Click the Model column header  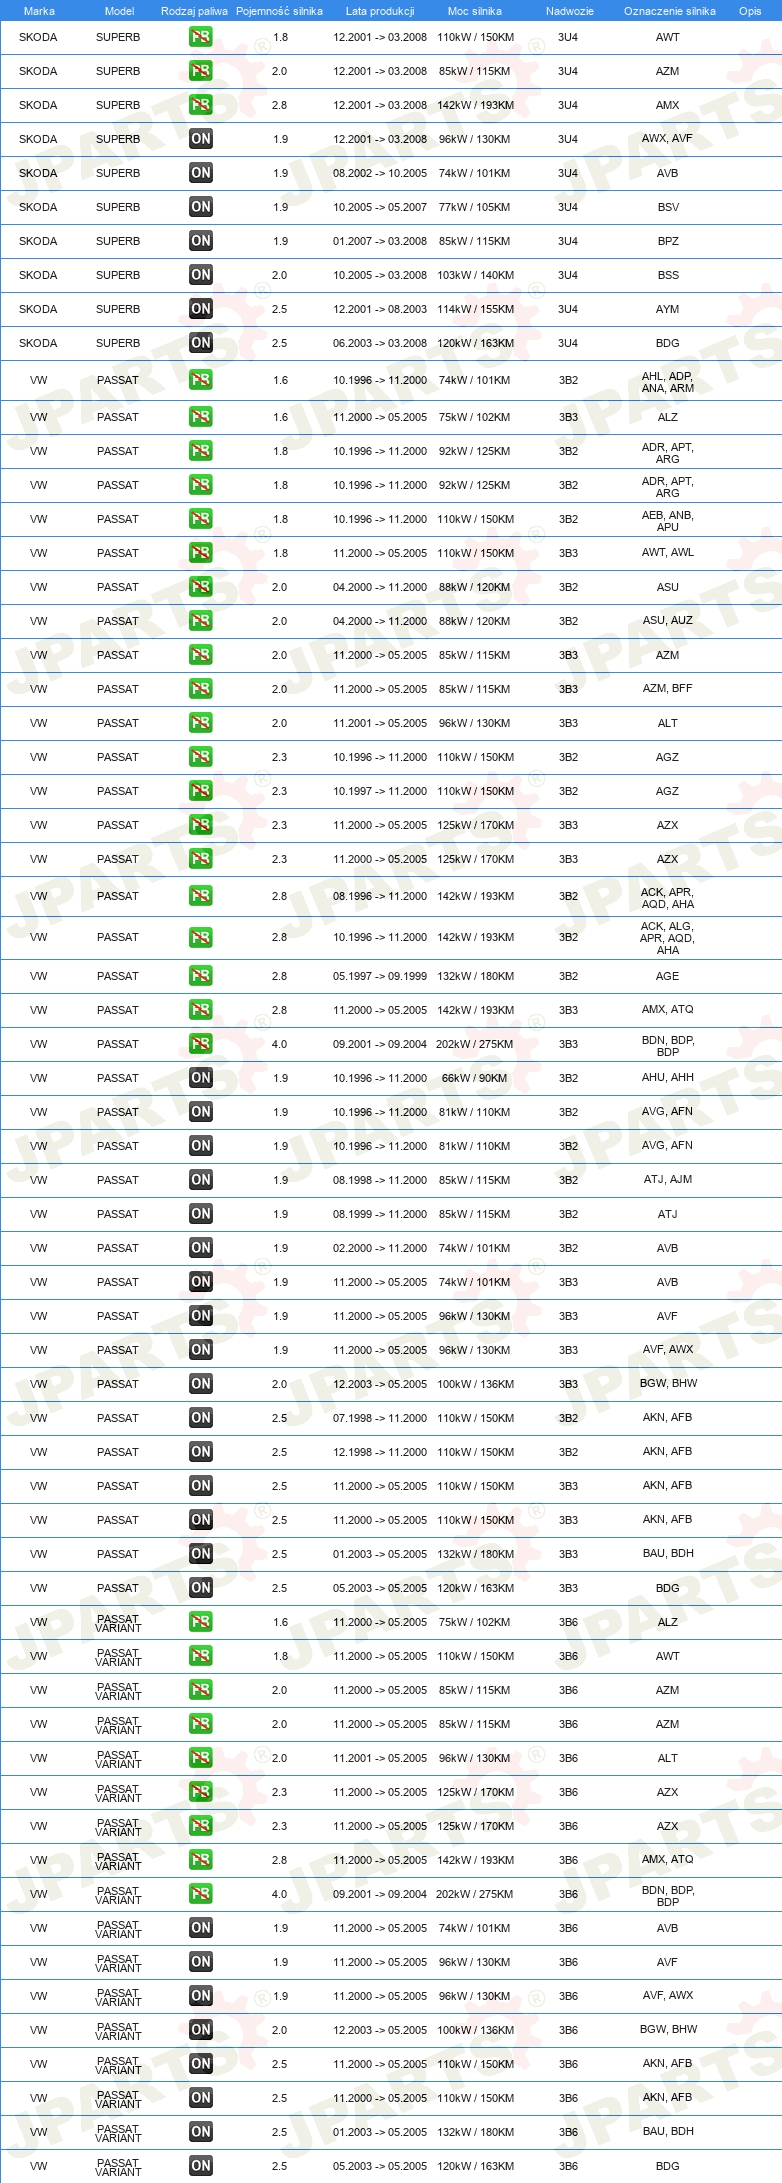coord(119,11)
